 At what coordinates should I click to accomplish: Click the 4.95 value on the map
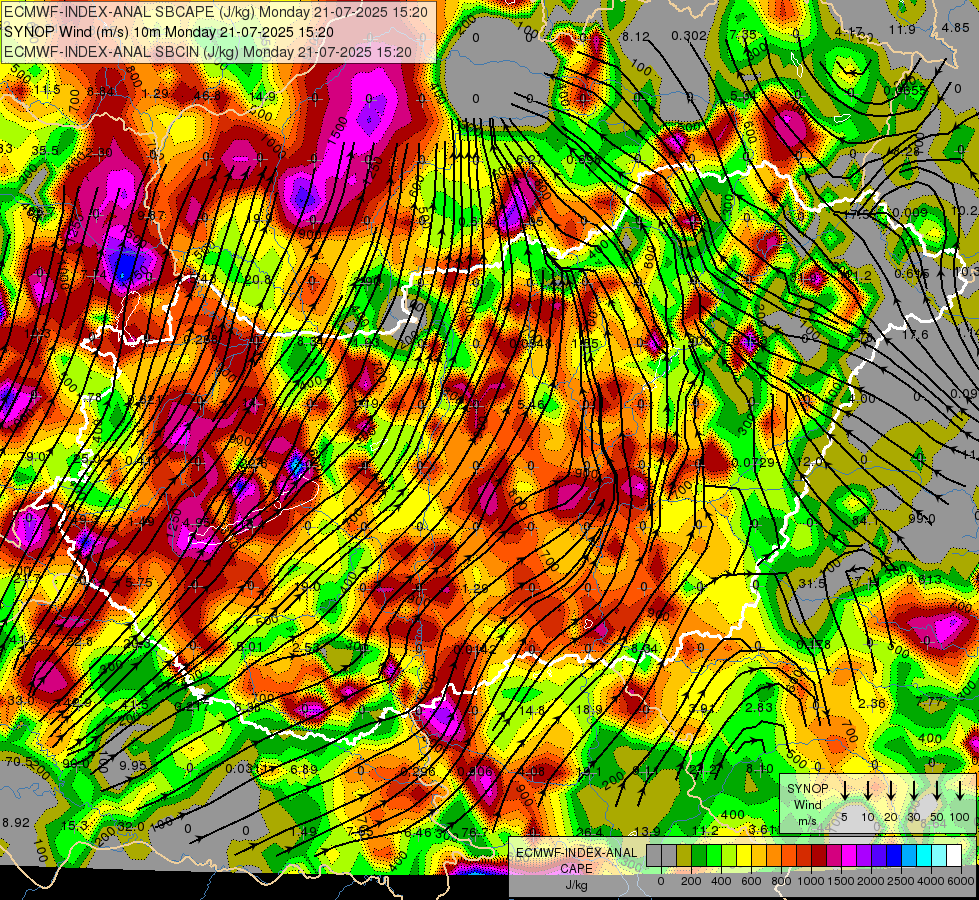197,522
